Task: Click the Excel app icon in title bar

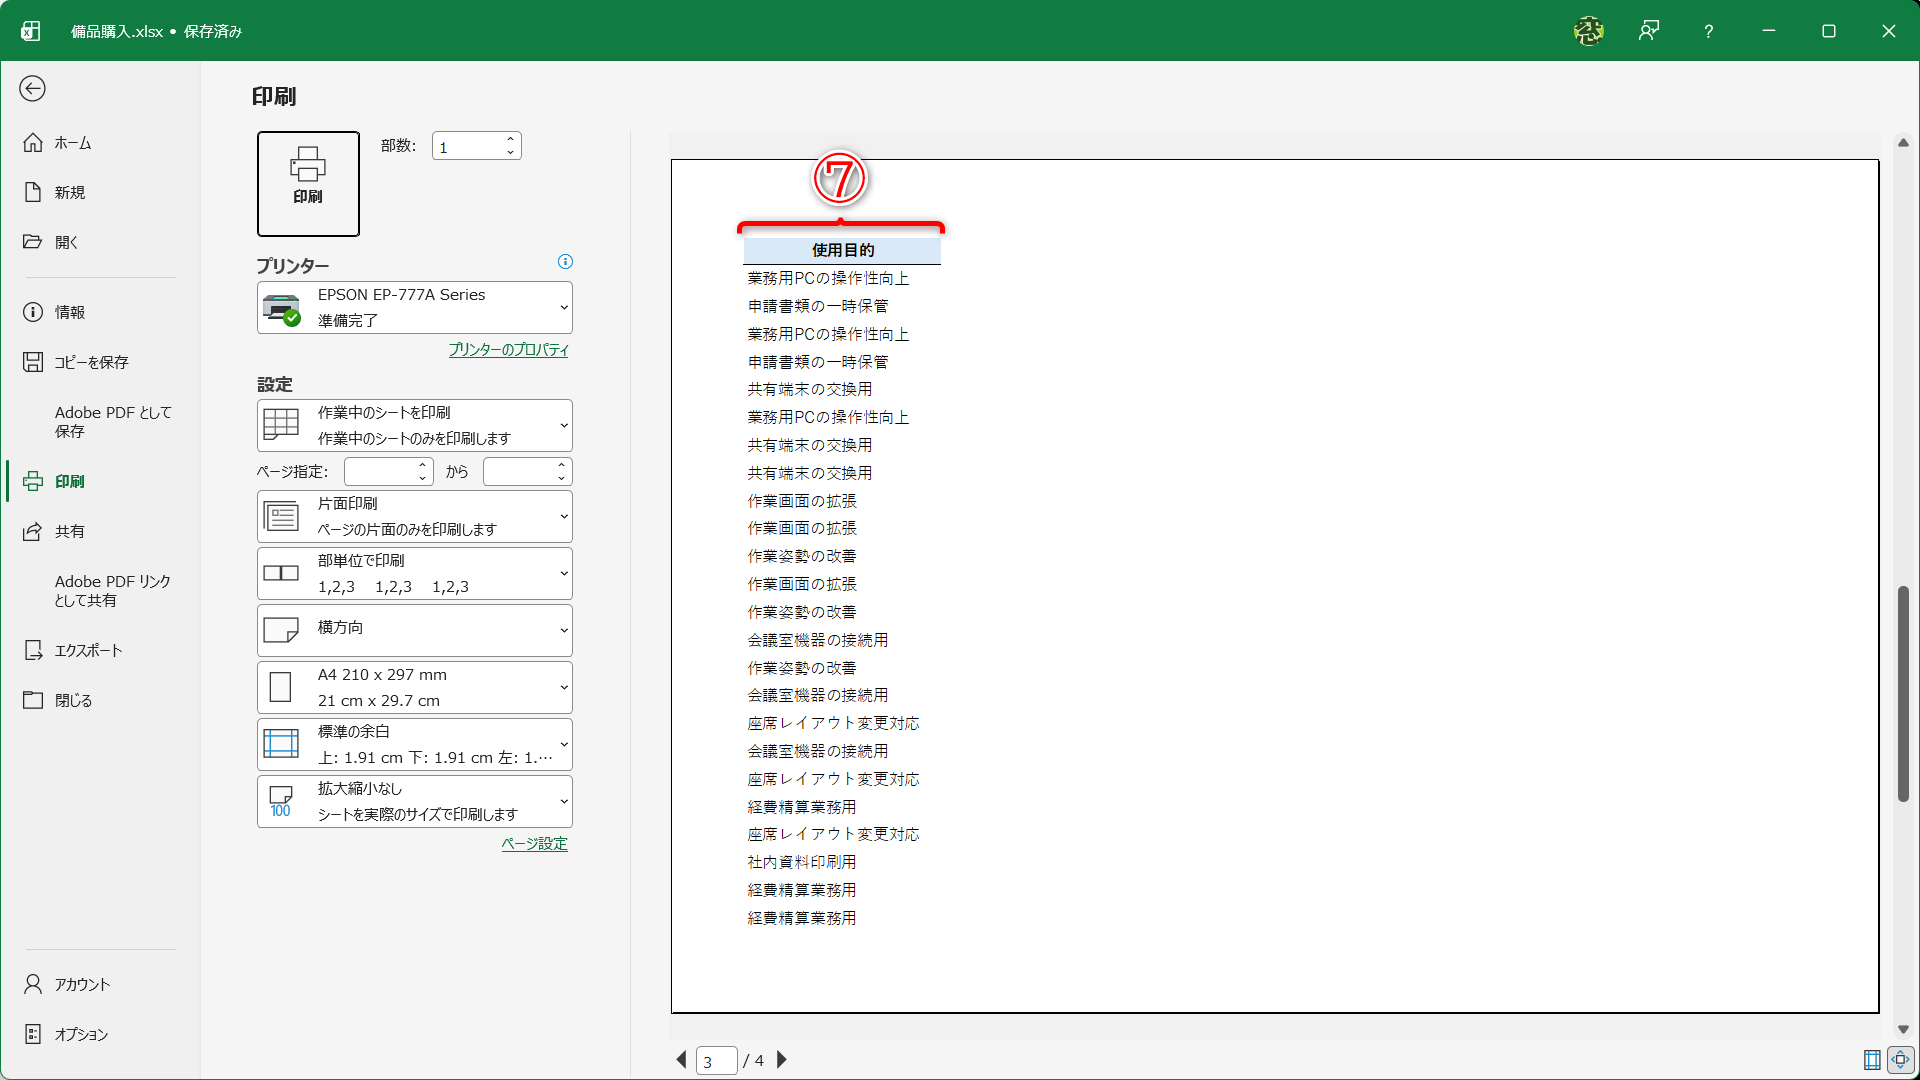Action: (x=31, y=31)
